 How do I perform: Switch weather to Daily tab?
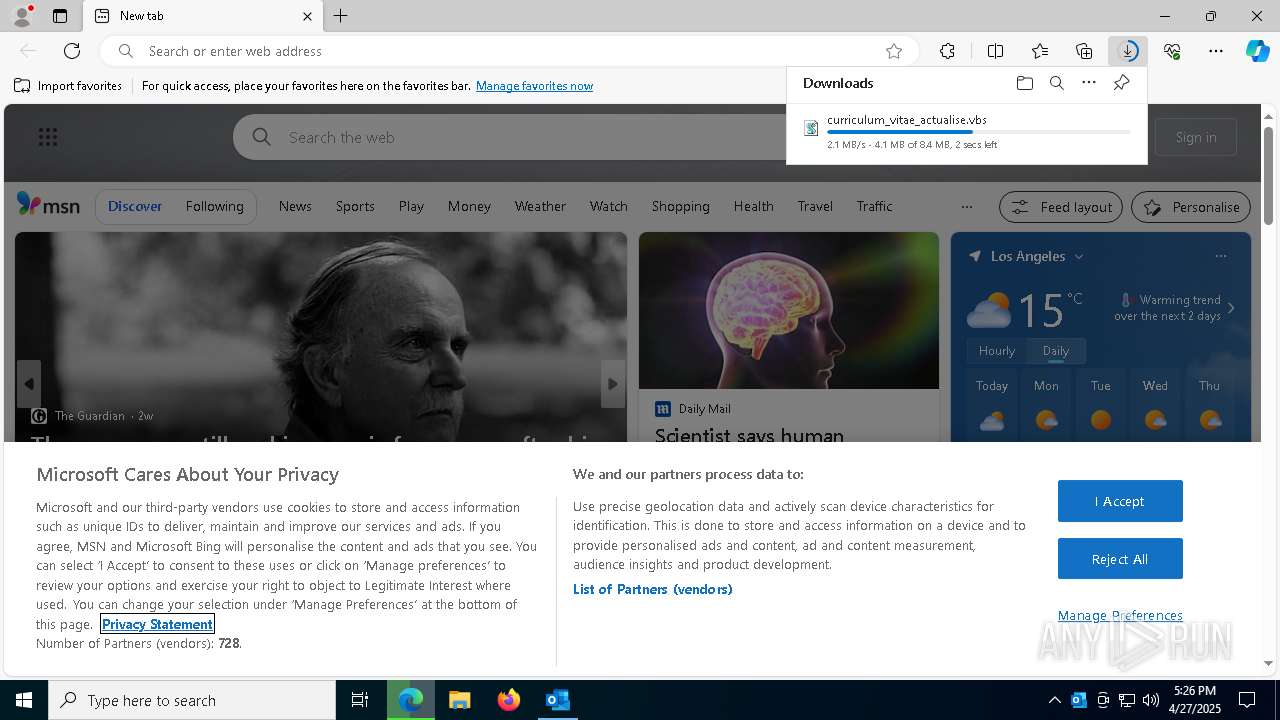[x=1055, y=351]
